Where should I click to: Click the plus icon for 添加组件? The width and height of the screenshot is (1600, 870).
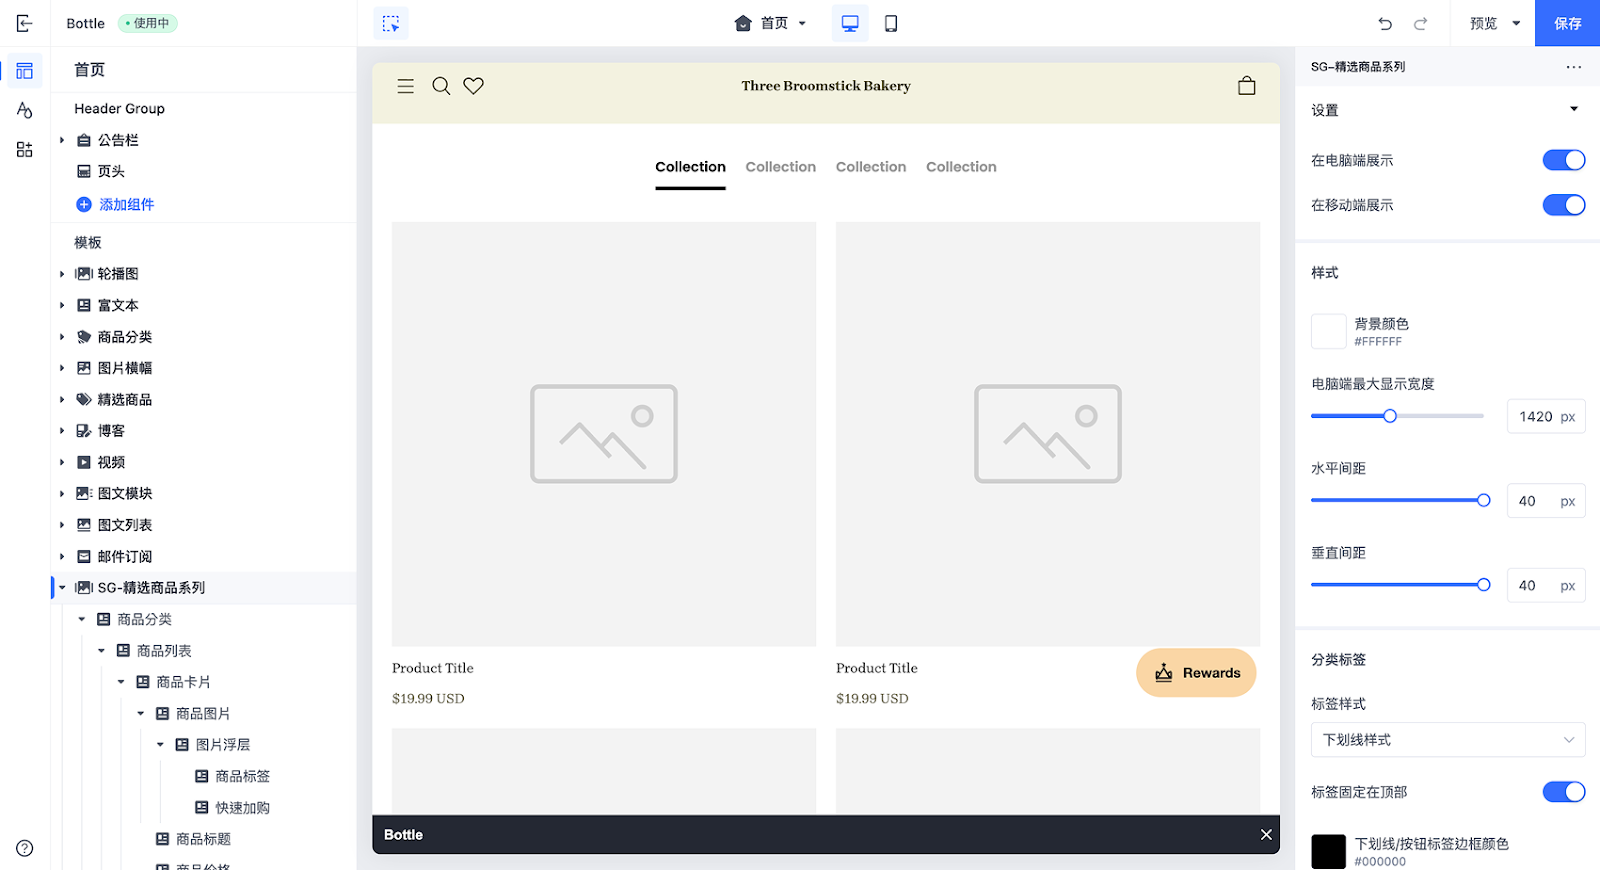point(84,204)
